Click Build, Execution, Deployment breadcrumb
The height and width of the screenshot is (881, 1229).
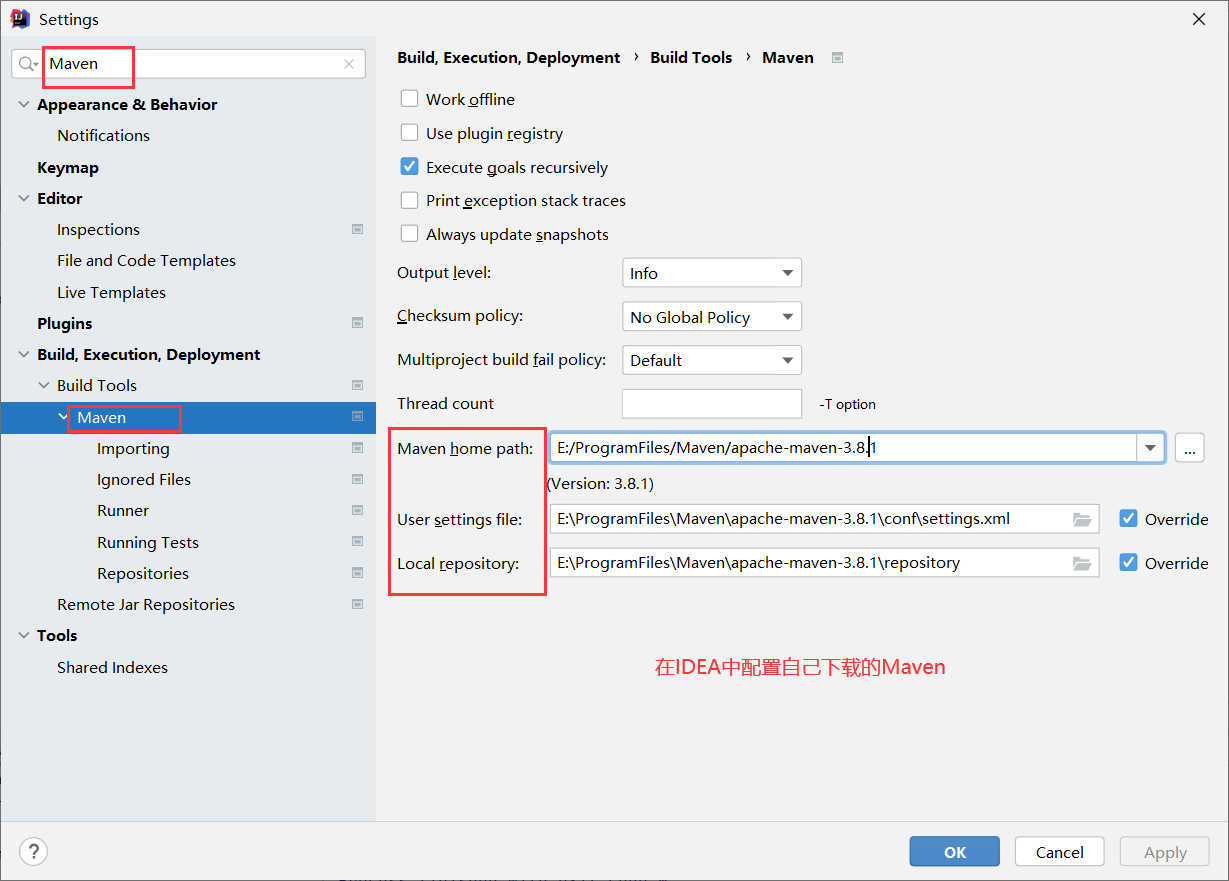click(509, 58)
